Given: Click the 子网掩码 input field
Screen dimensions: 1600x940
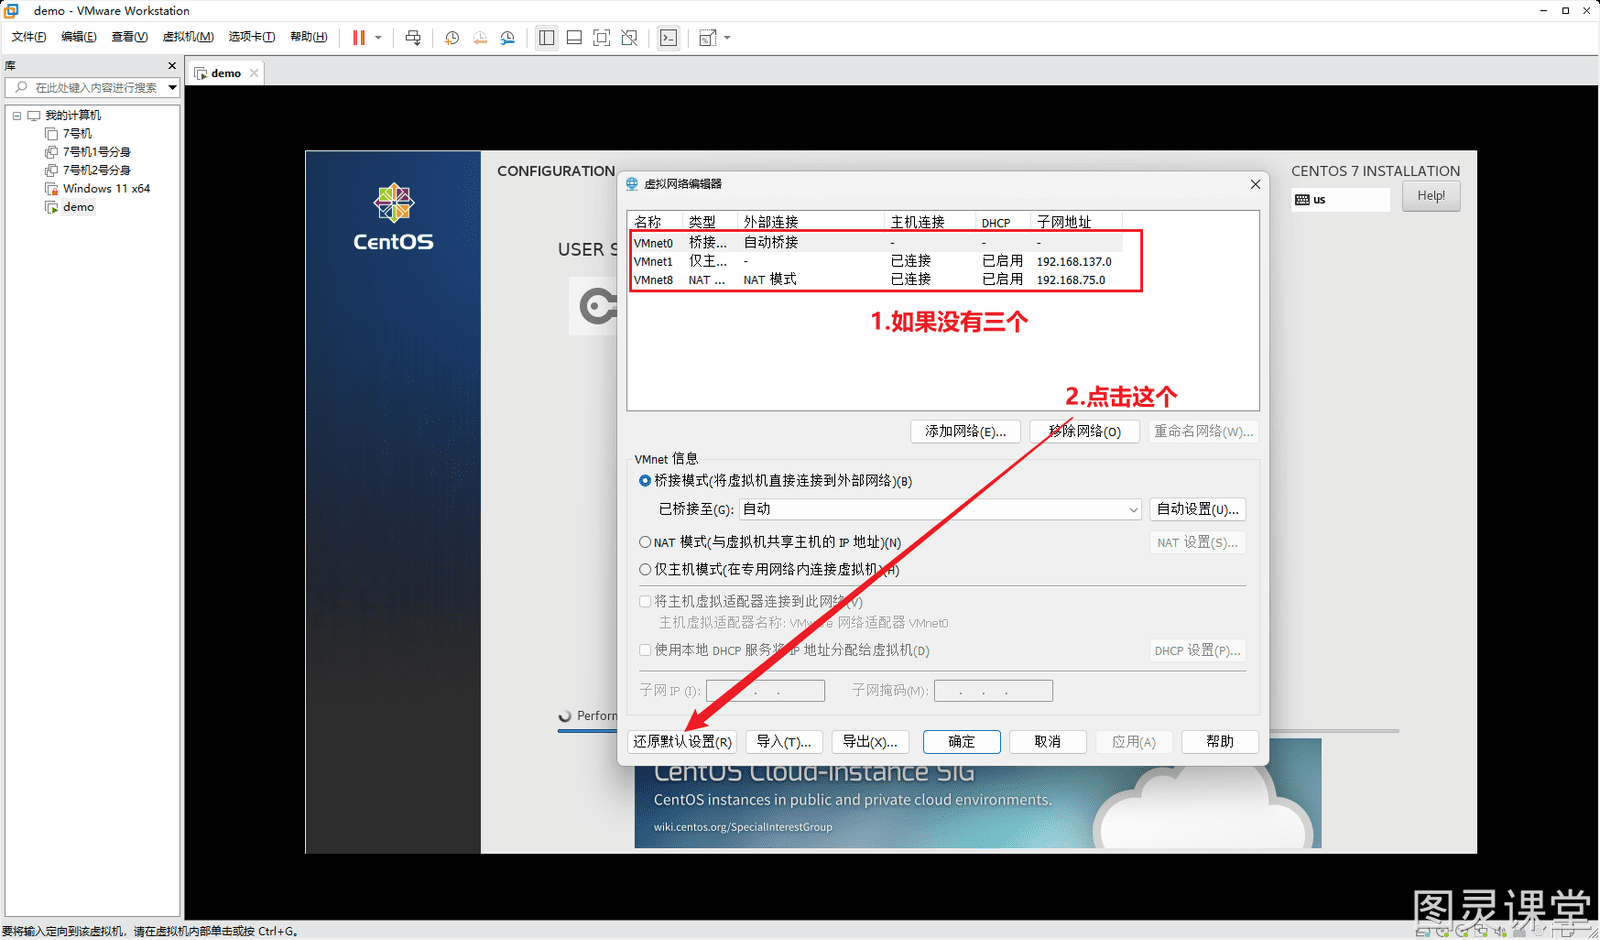Looking at the screenshot, I should click(993, 691).
